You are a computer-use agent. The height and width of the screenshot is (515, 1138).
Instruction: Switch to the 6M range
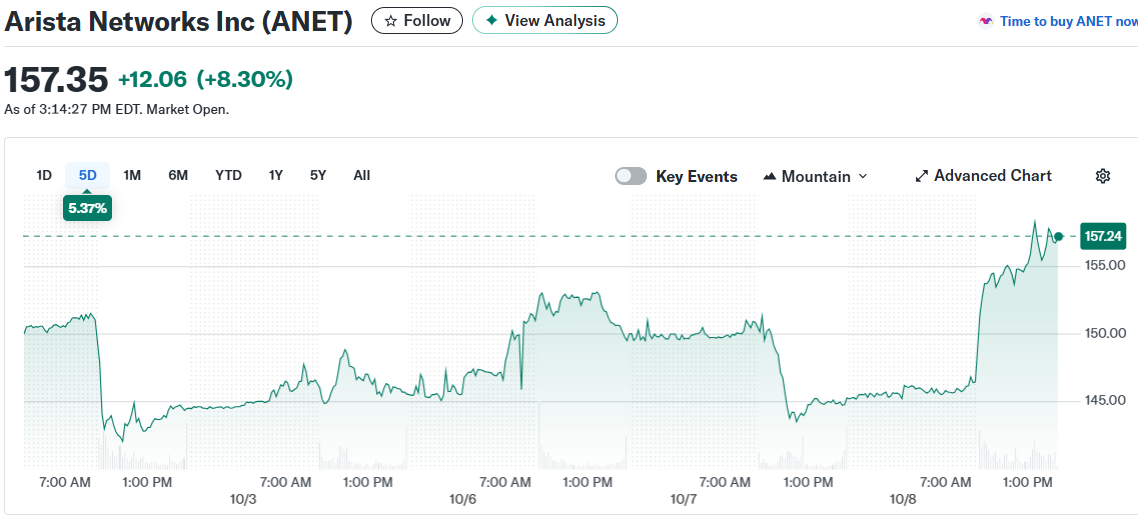coord(178,175)
